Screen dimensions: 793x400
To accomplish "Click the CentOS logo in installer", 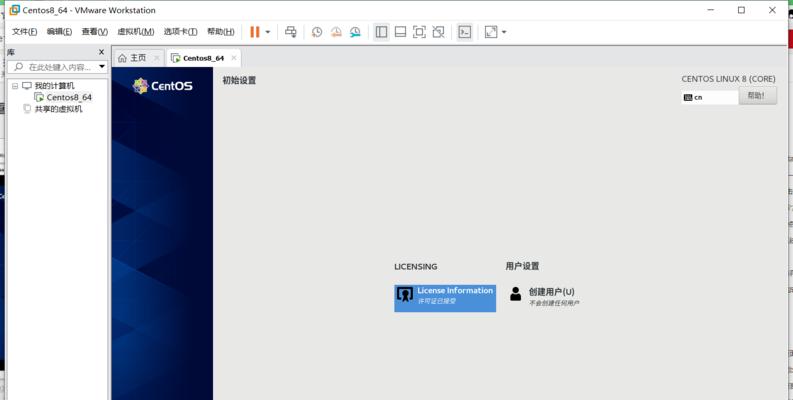I will click(162, 85).
